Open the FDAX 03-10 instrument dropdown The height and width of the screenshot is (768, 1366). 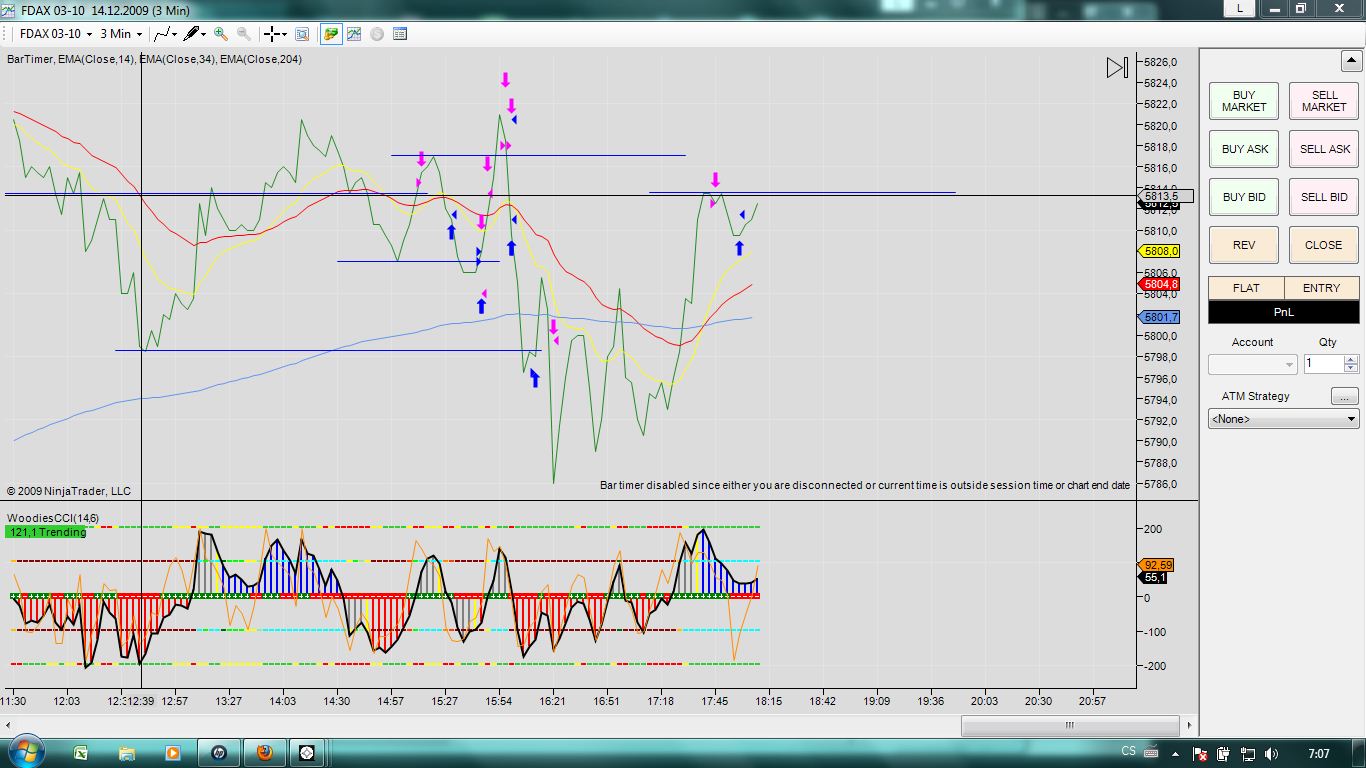point(56,34)
